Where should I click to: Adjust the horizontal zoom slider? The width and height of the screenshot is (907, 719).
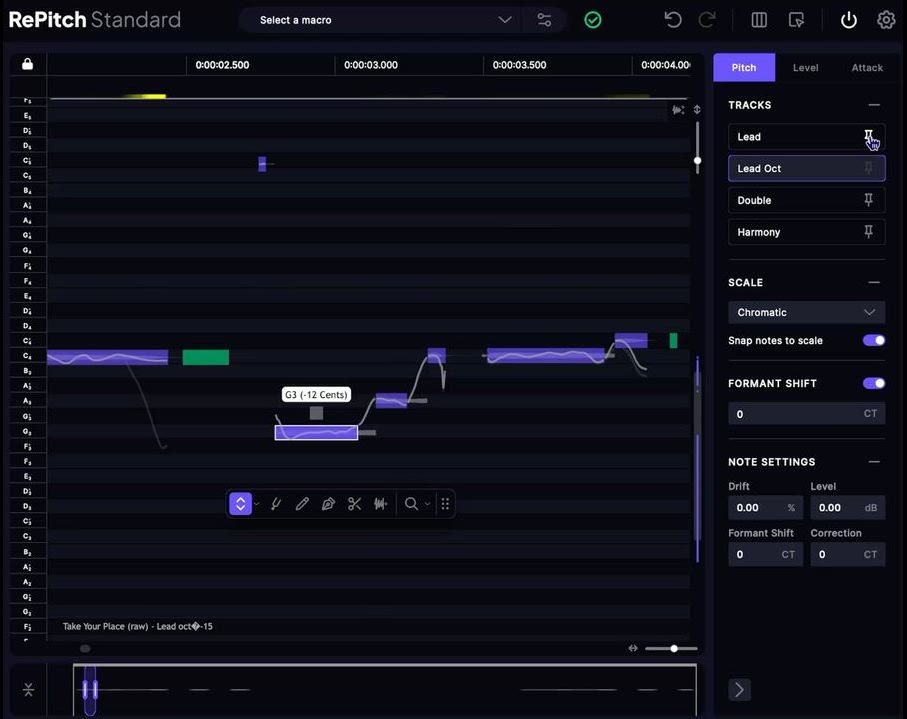click(x=674, y=648)
